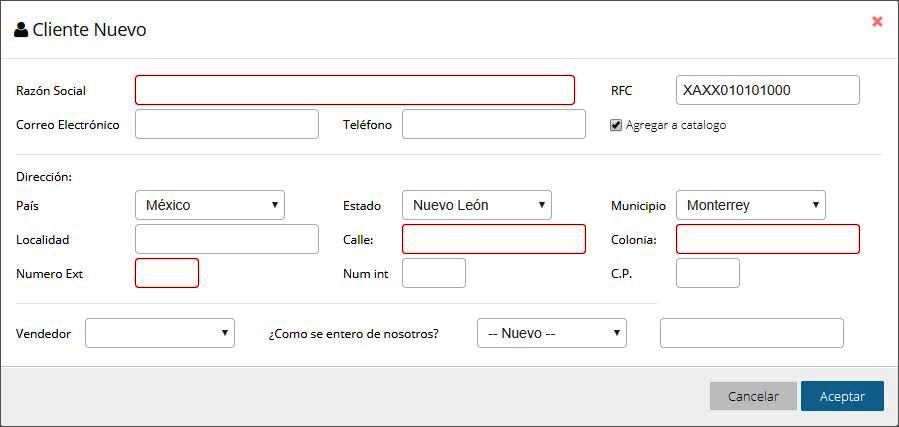Focus the Num int field

click(x=434, y=273)
